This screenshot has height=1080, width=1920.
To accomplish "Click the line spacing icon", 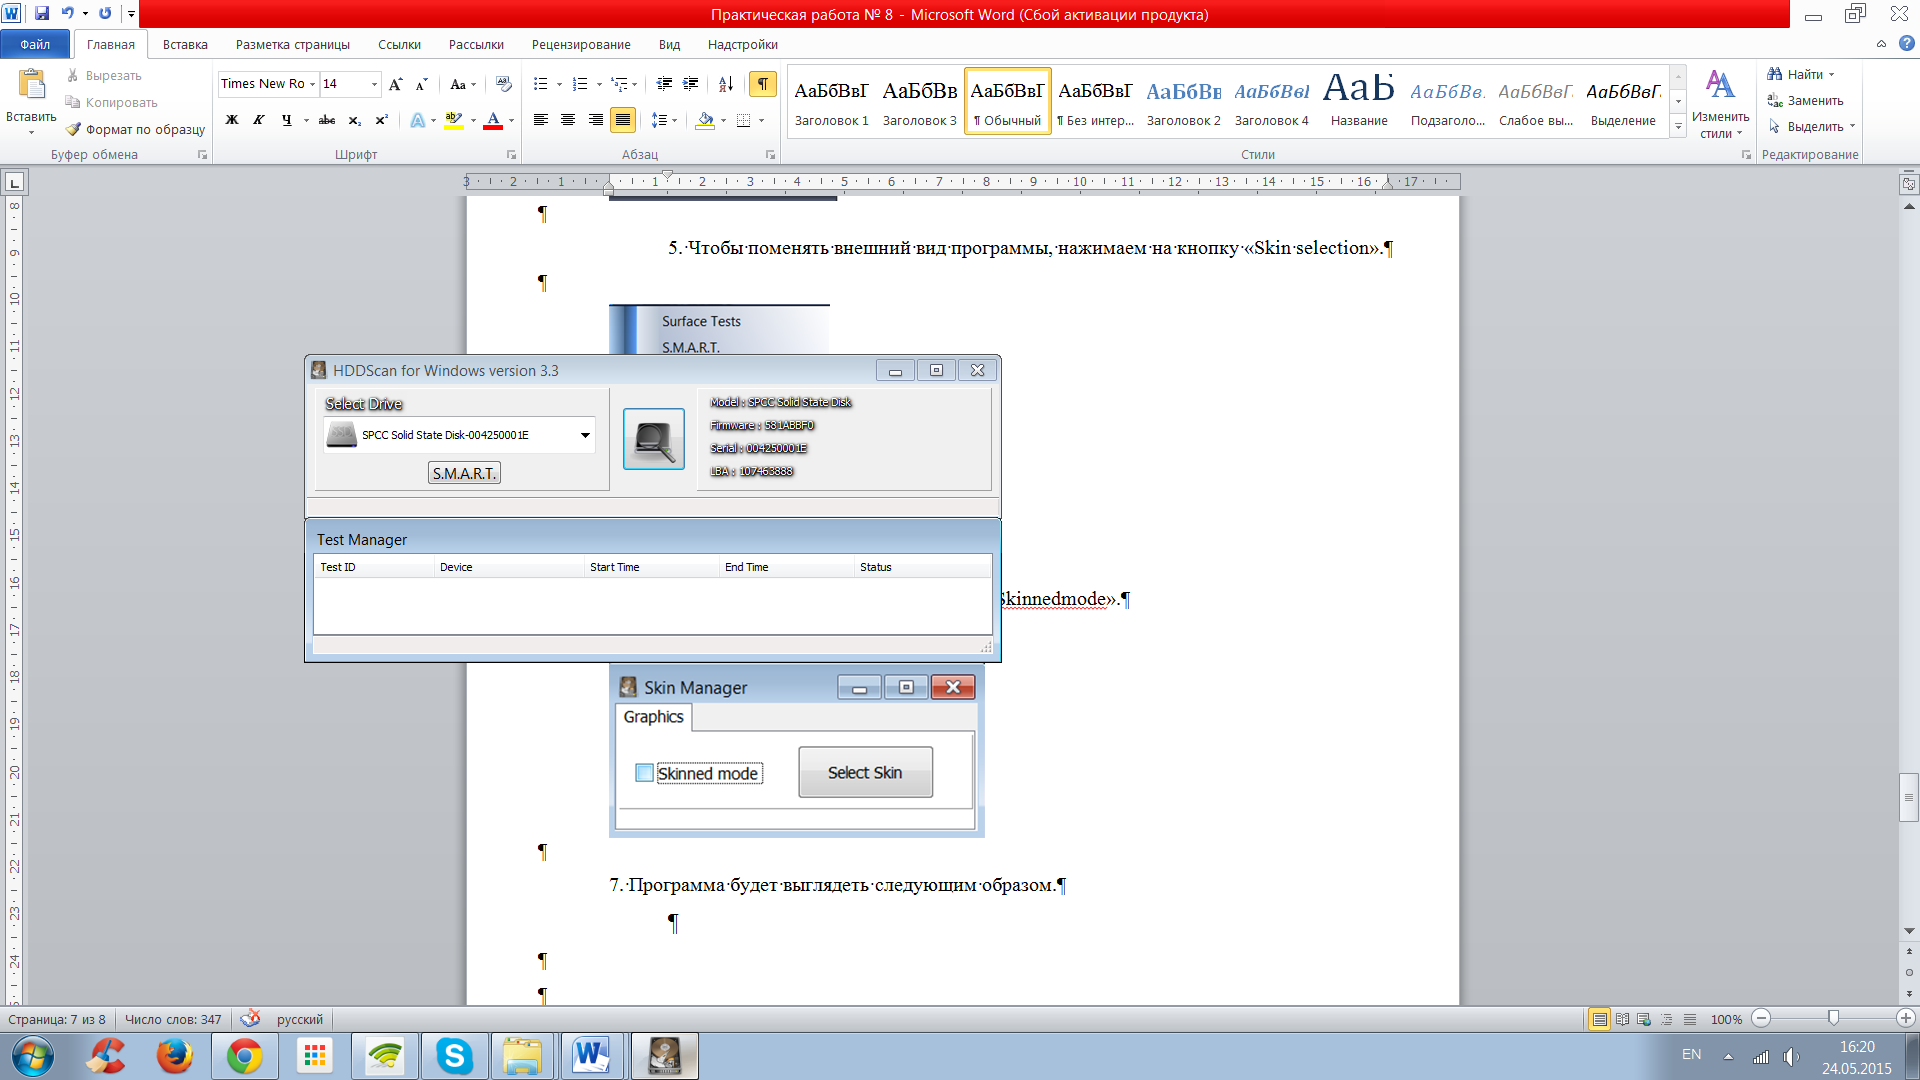I will 659,120.
